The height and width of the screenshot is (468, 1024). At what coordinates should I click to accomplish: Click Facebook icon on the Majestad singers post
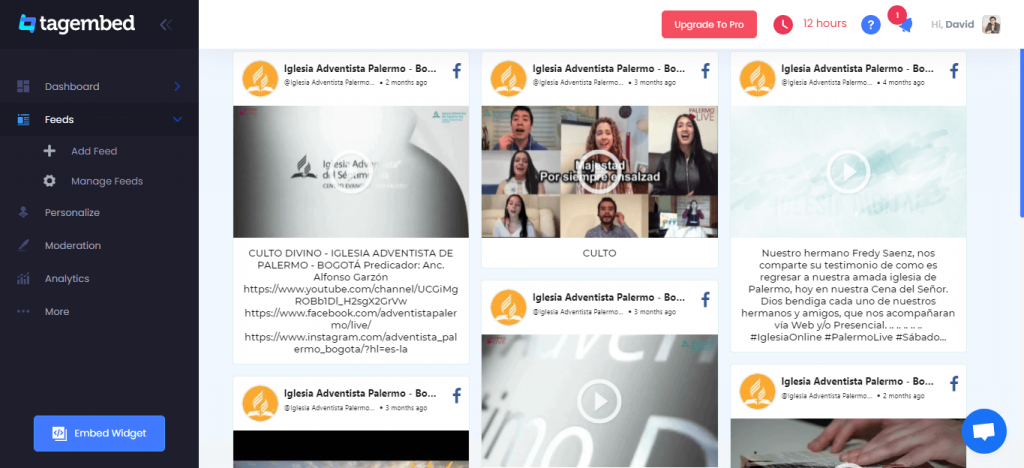(705, 71)
